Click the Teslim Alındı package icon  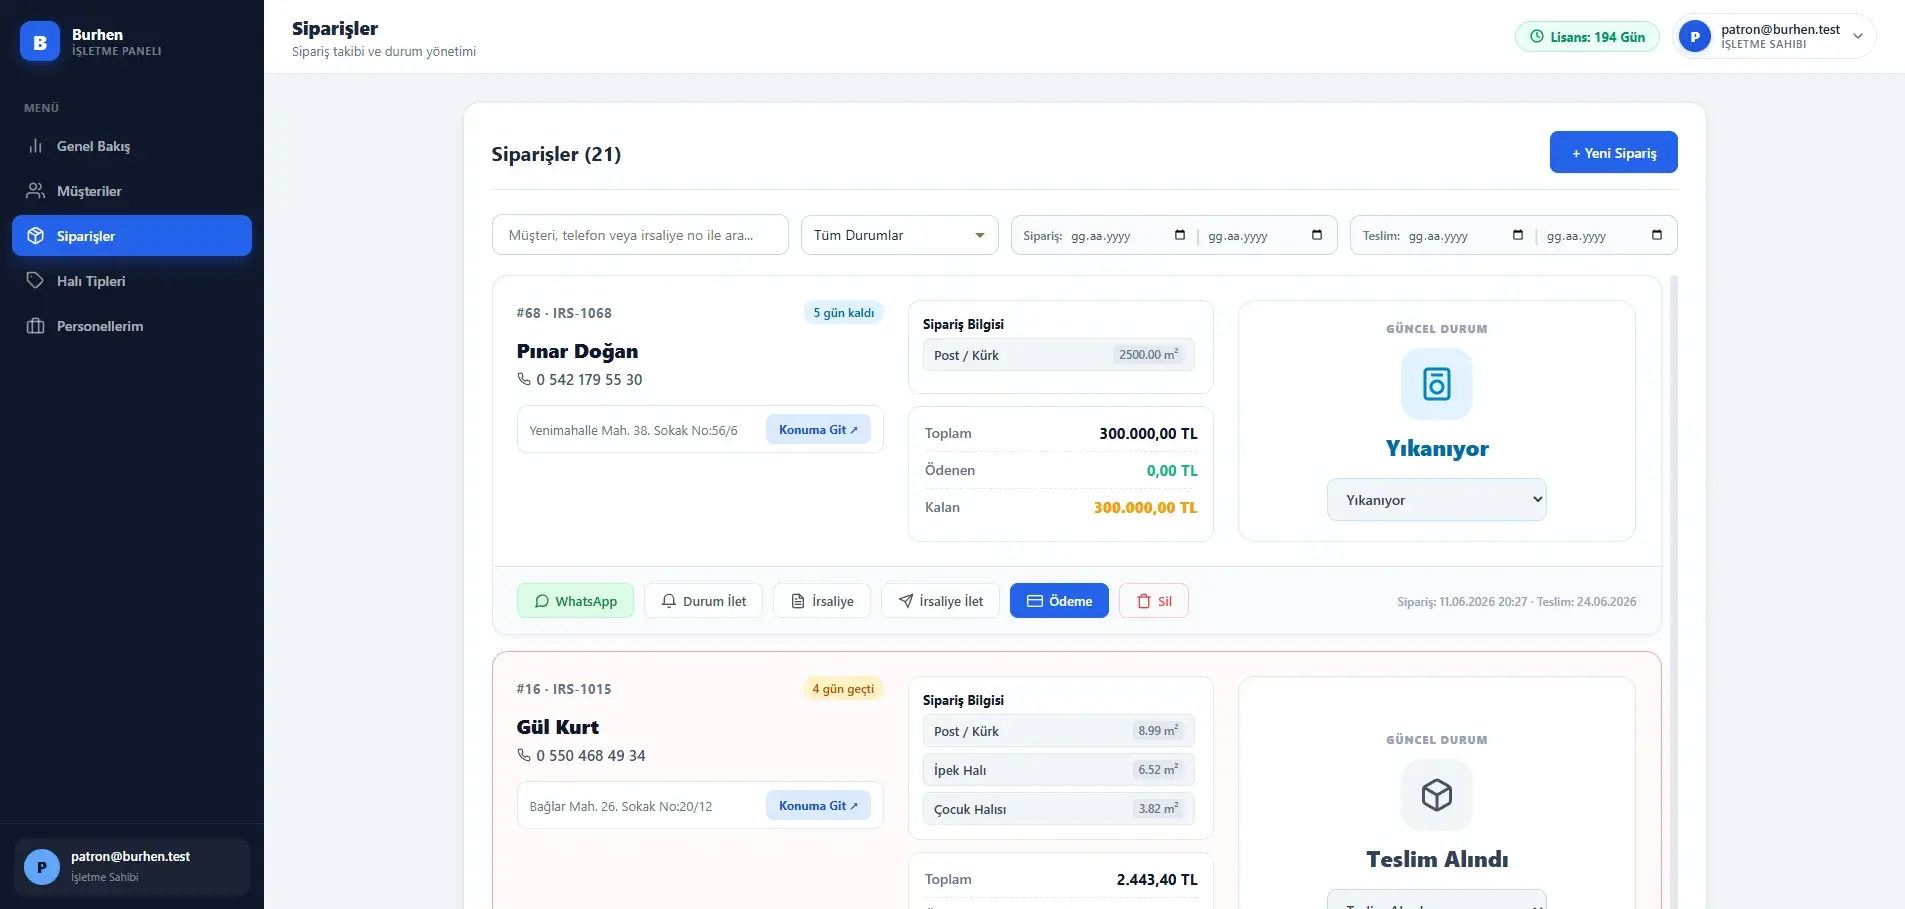tap(1437, 795)
